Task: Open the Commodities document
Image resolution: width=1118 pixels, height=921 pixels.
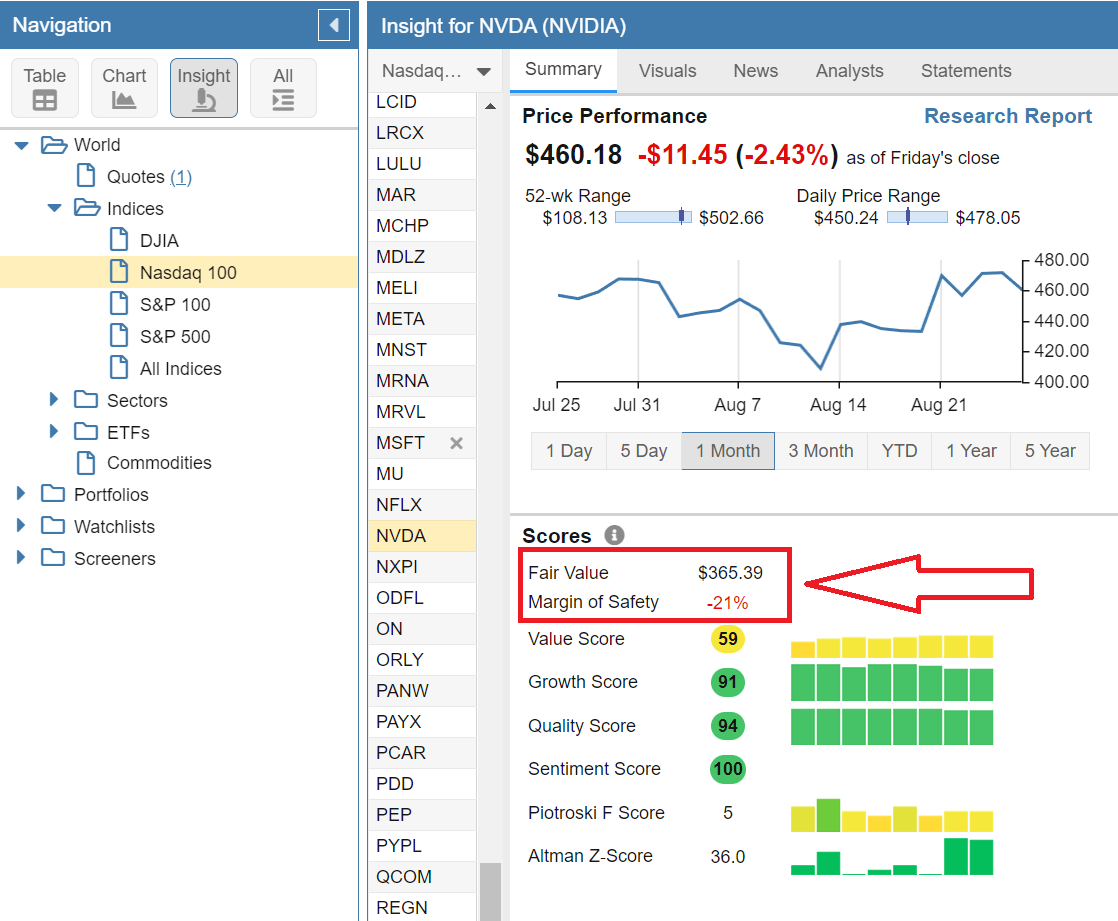Action: coord(159,463)
